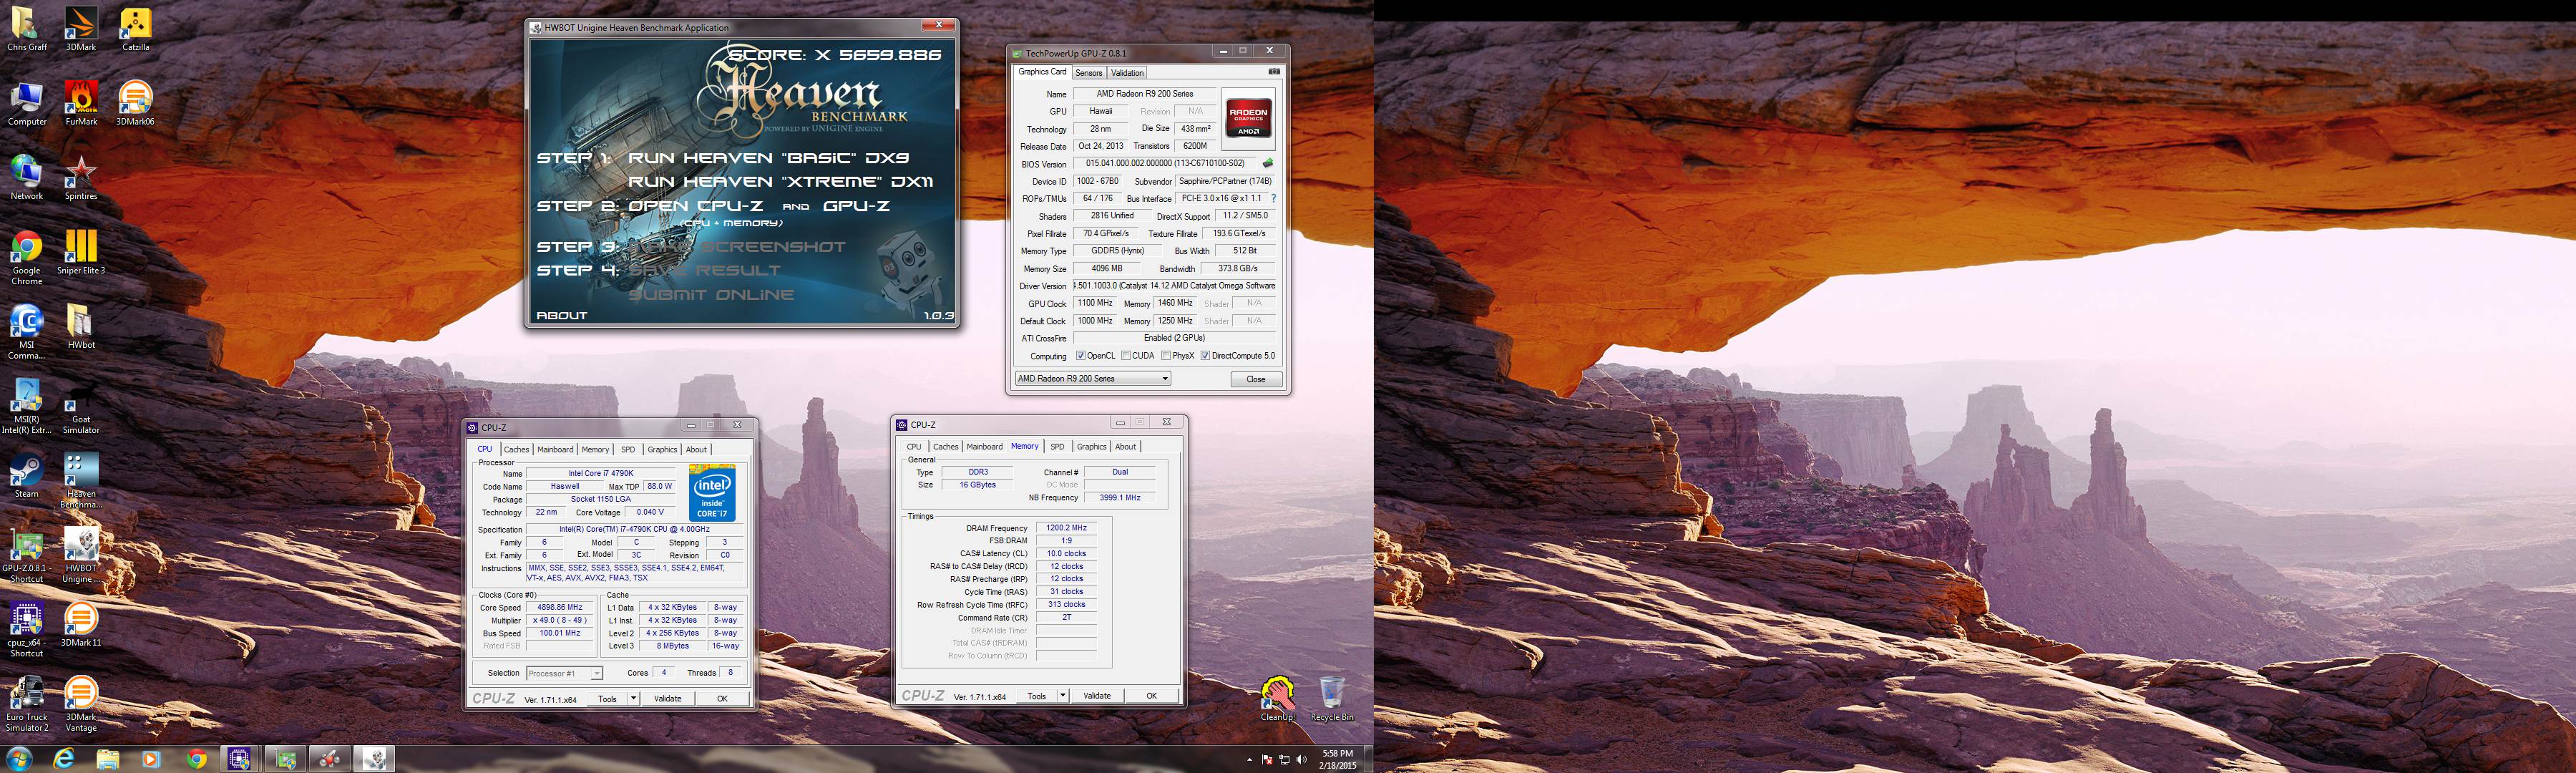Select the Heaven Benchmark desktop shortcut
2576x773 pixels.
[x=81, y=481]
